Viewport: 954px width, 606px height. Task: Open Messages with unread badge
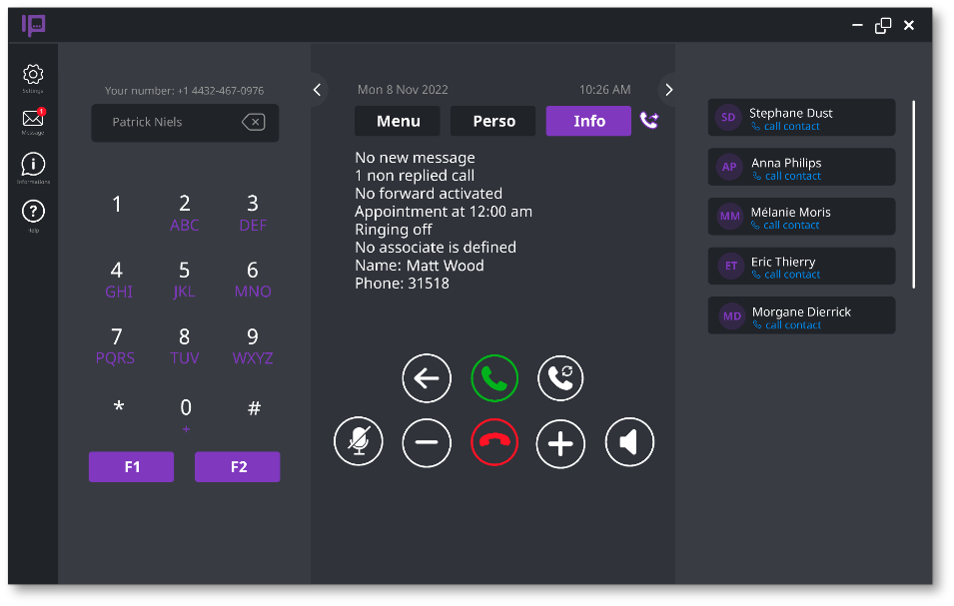33,120
